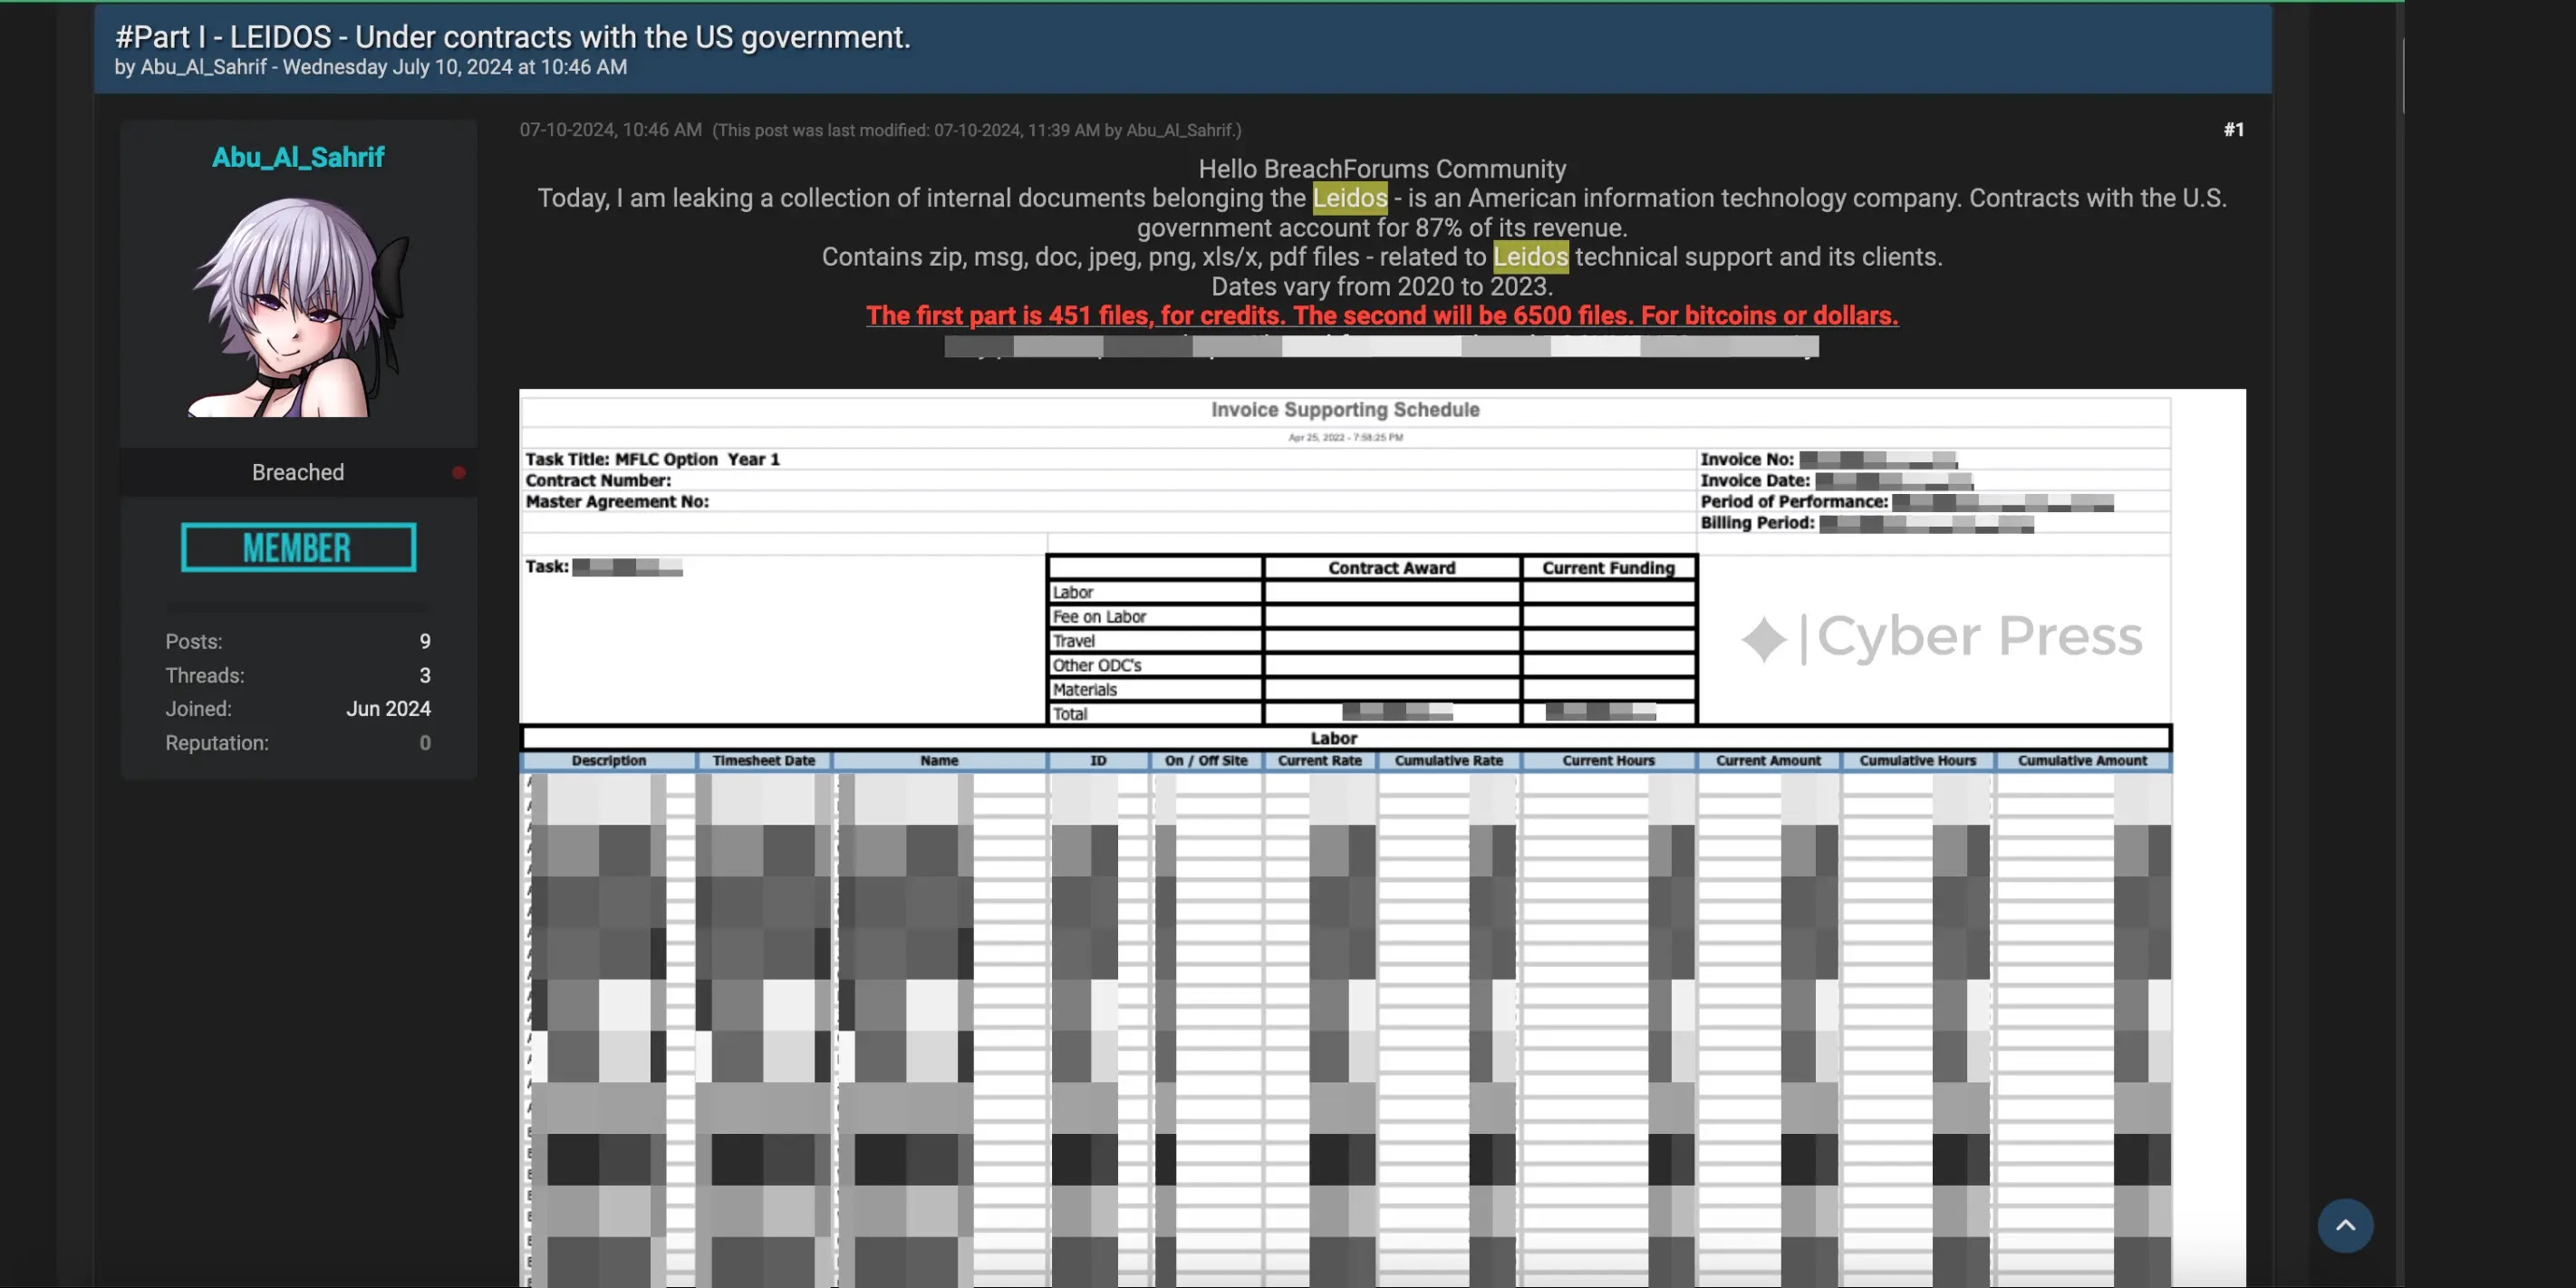Click the first highlighted "Leidos" word

click(x=1350, y=198)
